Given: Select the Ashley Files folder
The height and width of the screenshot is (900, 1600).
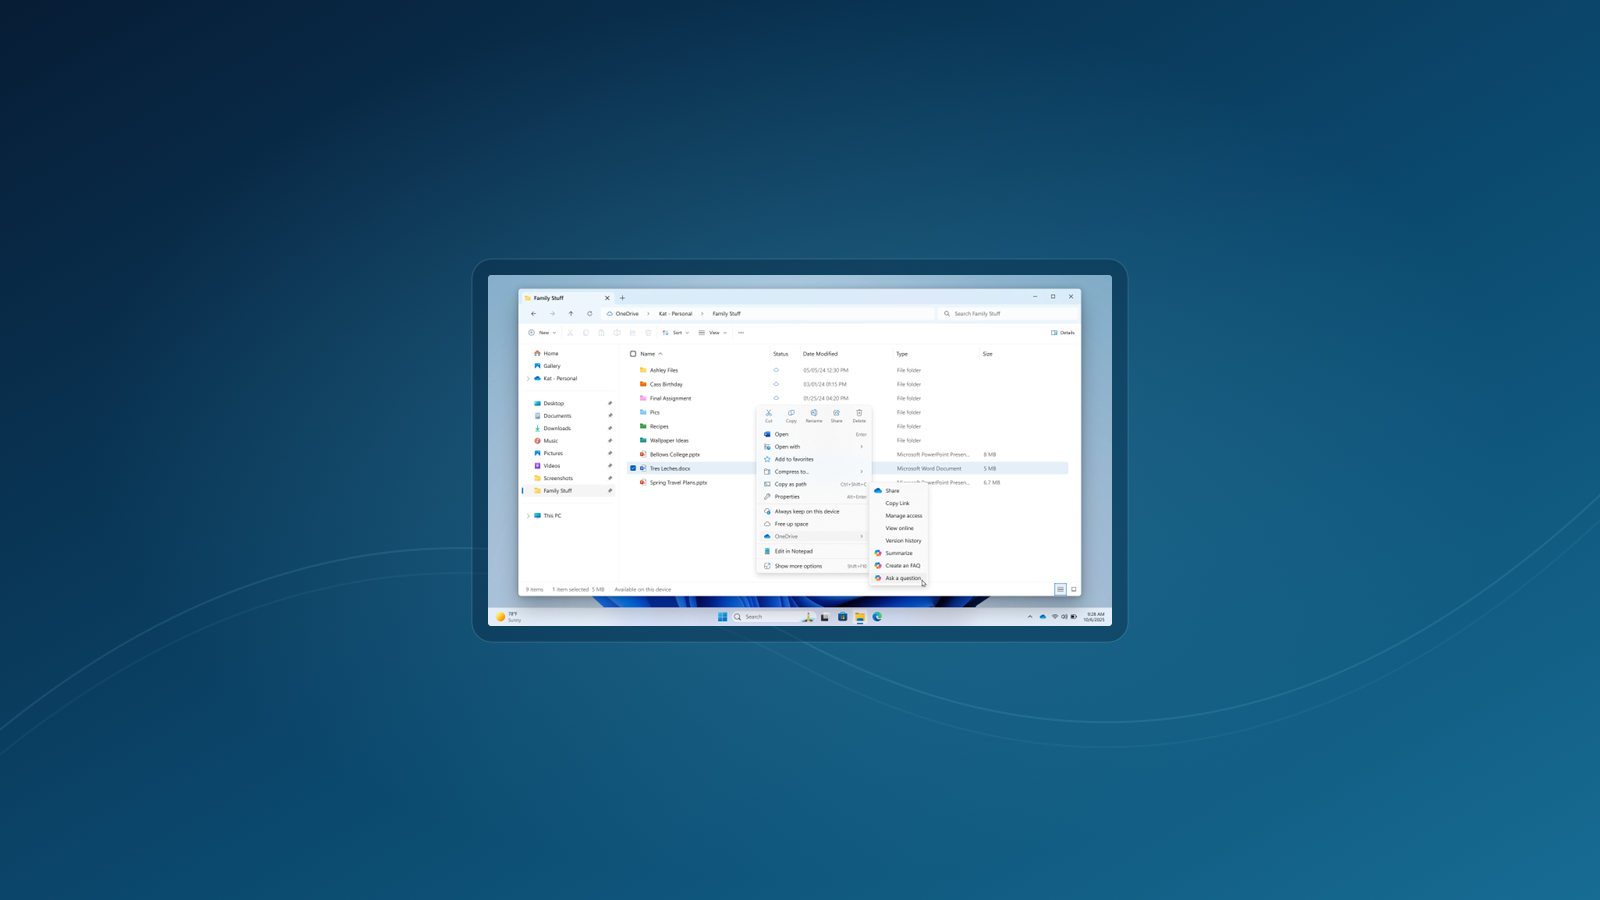Looking at the screenshot, I should point(664,370).
